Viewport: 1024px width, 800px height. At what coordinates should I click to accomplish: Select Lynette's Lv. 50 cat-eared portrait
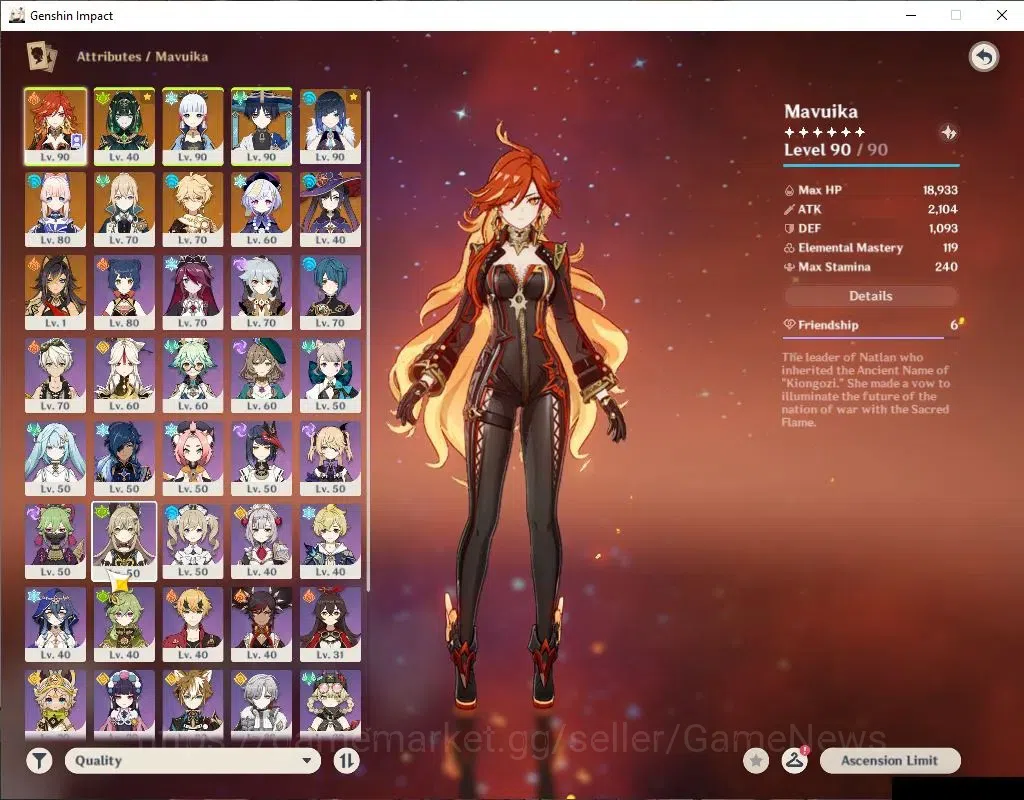coord(330,375)
